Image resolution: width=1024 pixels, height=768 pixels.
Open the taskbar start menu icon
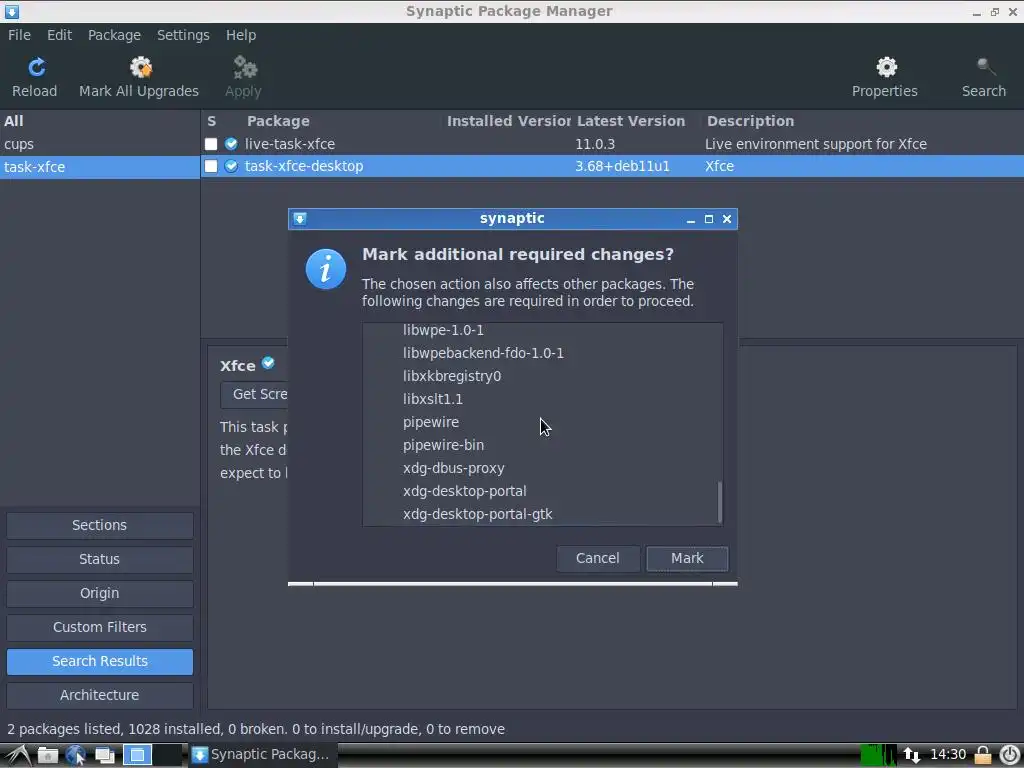[18, 755]
